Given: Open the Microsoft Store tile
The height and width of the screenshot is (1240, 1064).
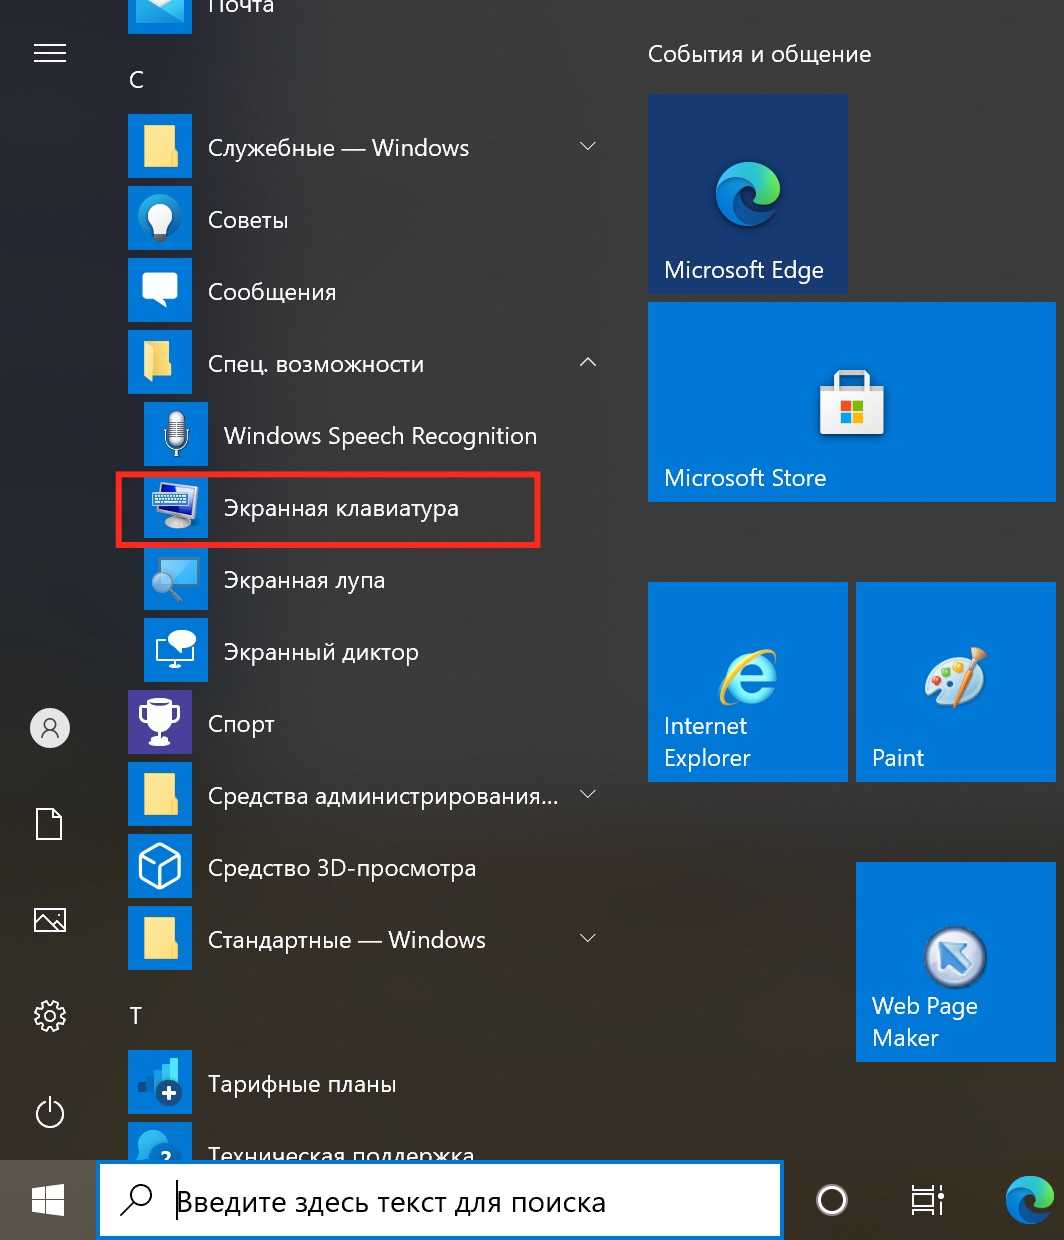Looking at the screenshot, I should pyautogui.click(x=852, y=402).
